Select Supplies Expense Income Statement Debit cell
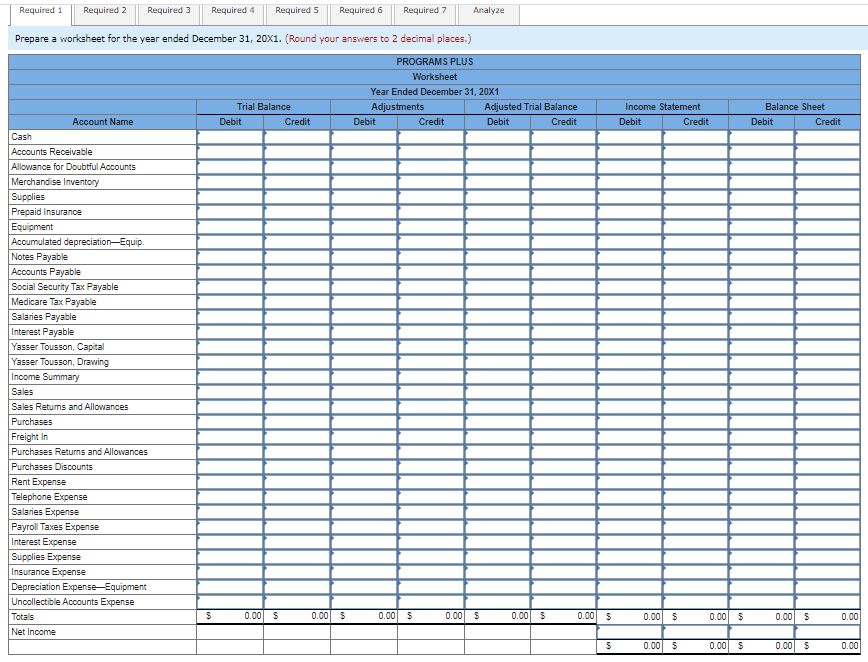 tap(629, 557)
